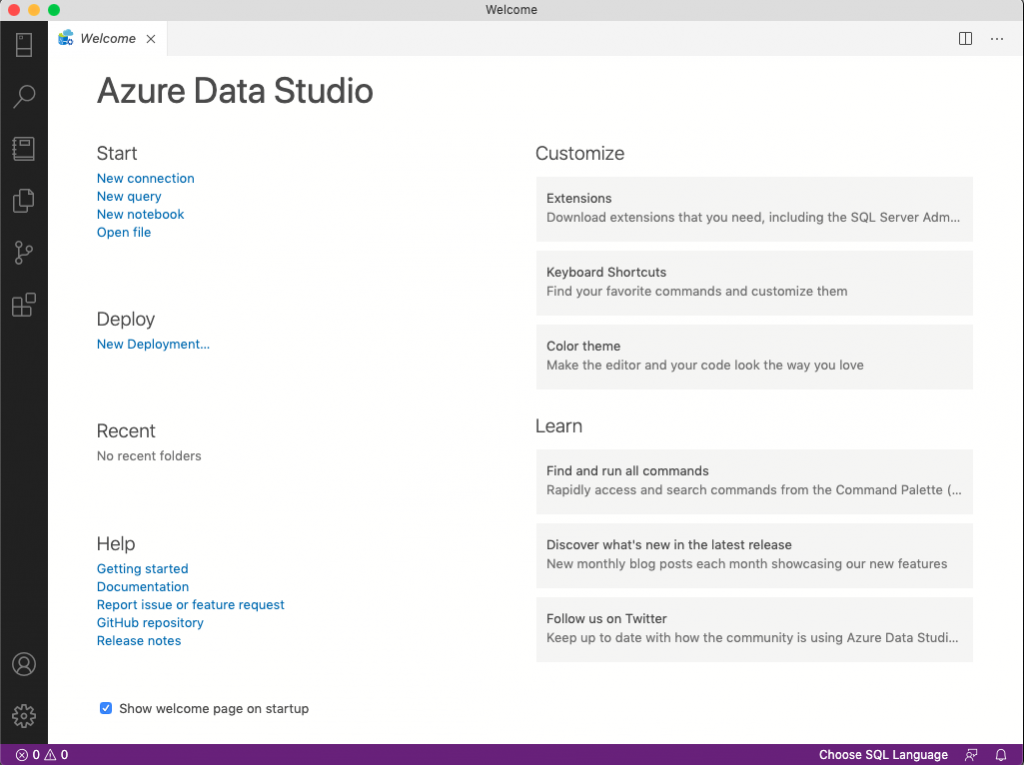Viewport: 1024px width, 765px height.
Task: Open the Extensions view icon
Action: tap(24, 305)
